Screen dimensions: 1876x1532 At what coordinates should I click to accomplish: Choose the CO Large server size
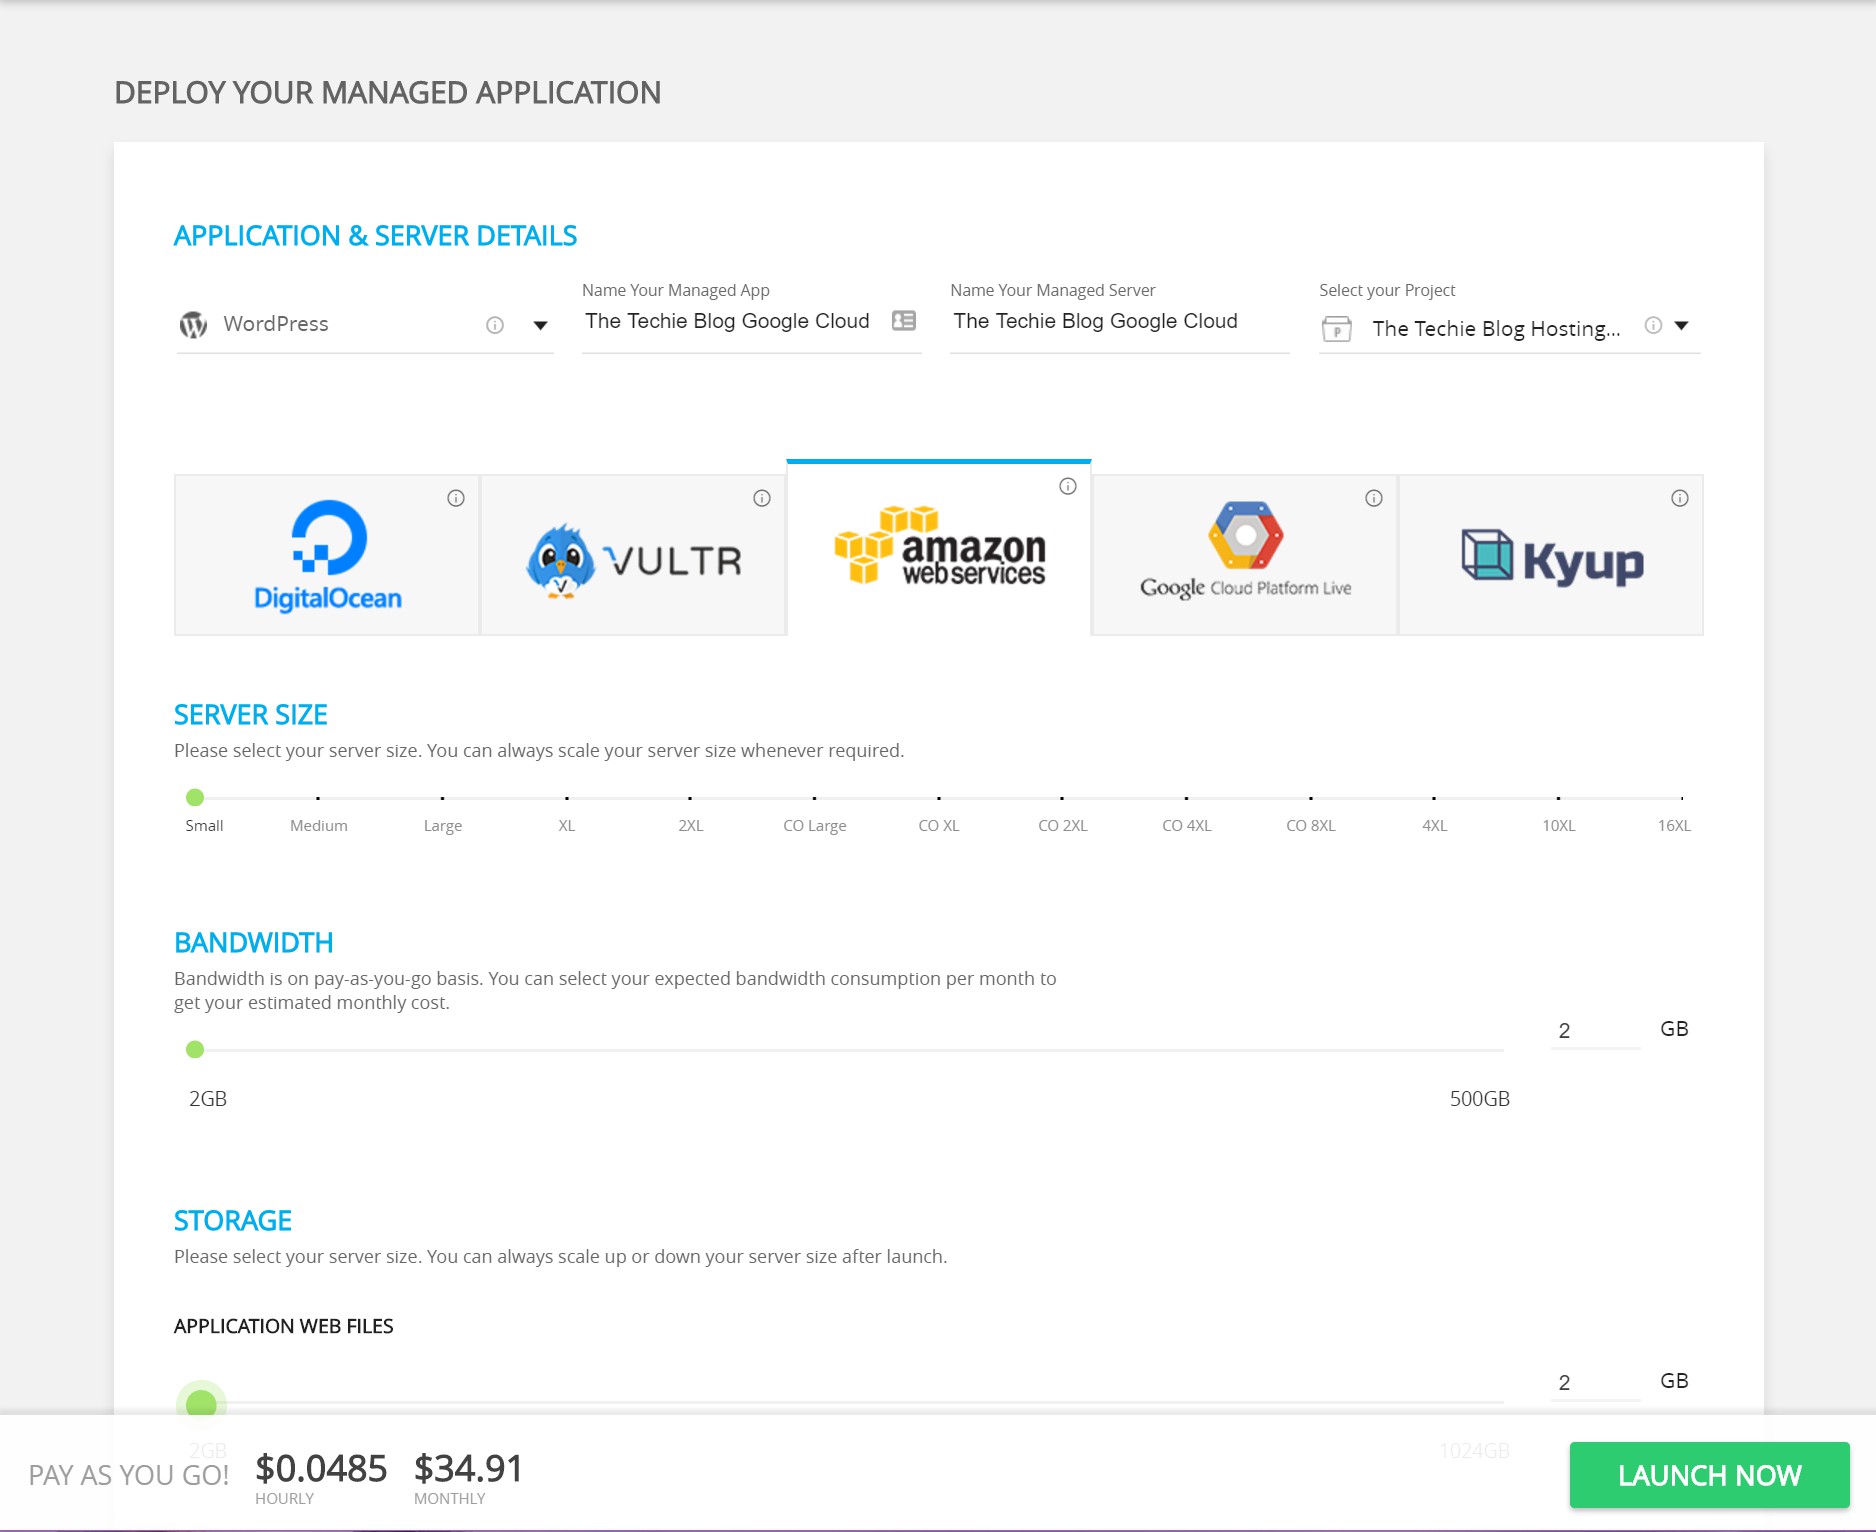pos(815,826)
